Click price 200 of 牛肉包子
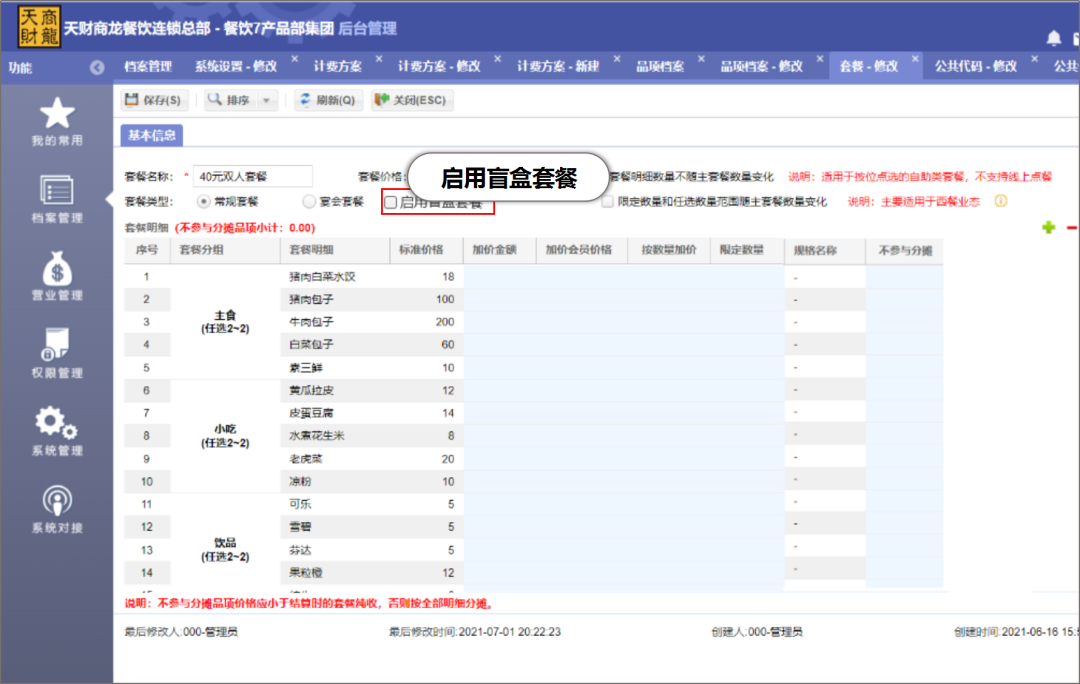The height and width of the screenshot is (684, 1080). click(x=445, y=322)
